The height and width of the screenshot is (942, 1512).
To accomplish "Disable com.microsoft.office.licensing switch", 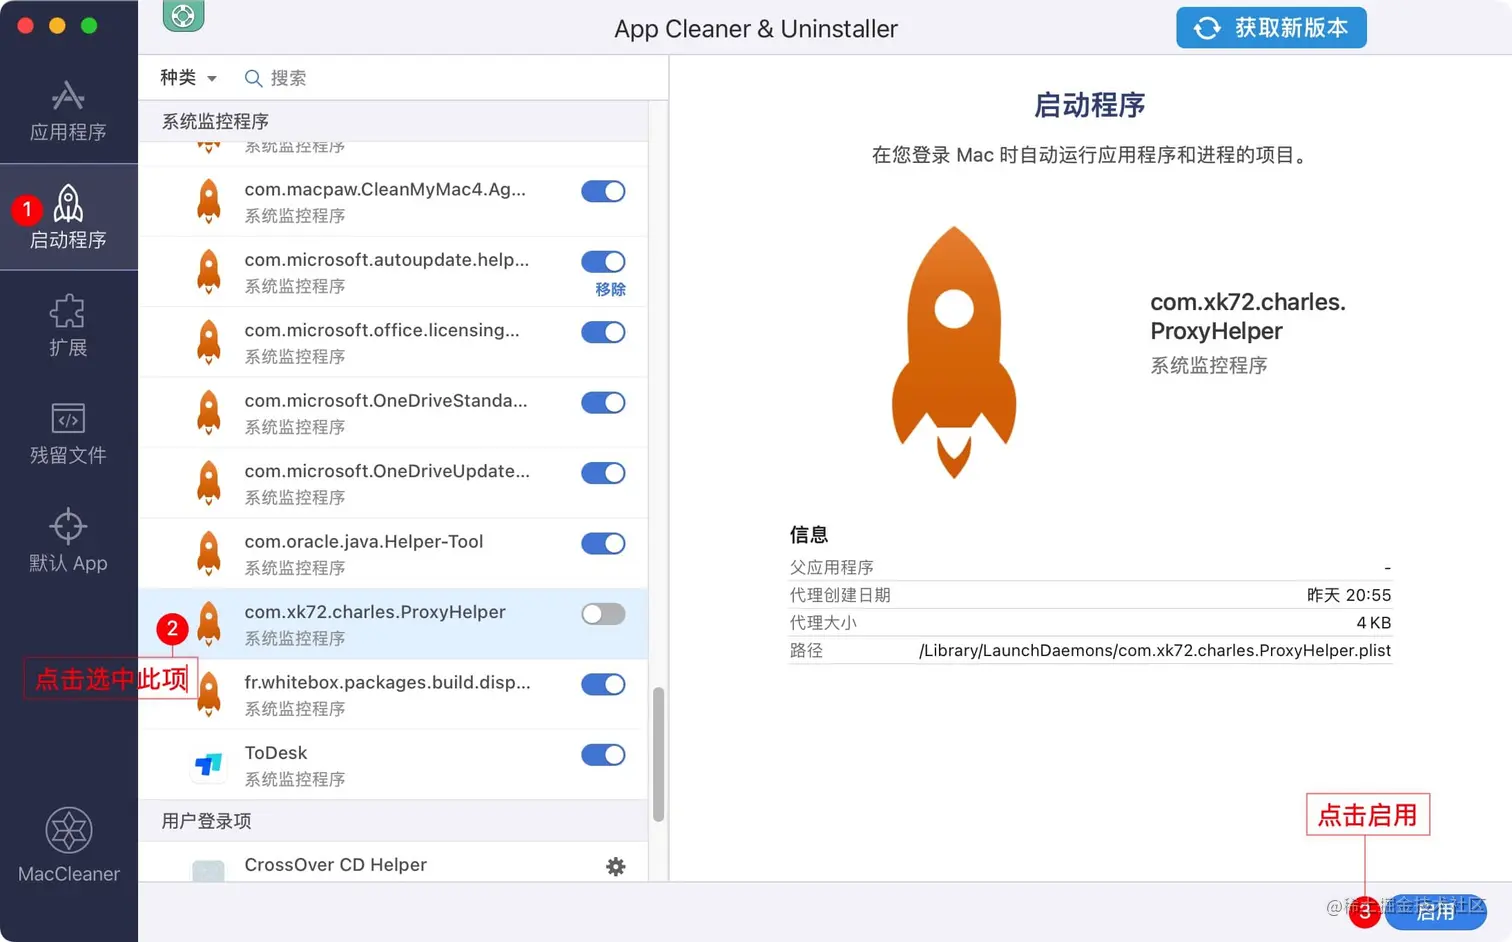I will pyautogui.click(x=603, y=332).
